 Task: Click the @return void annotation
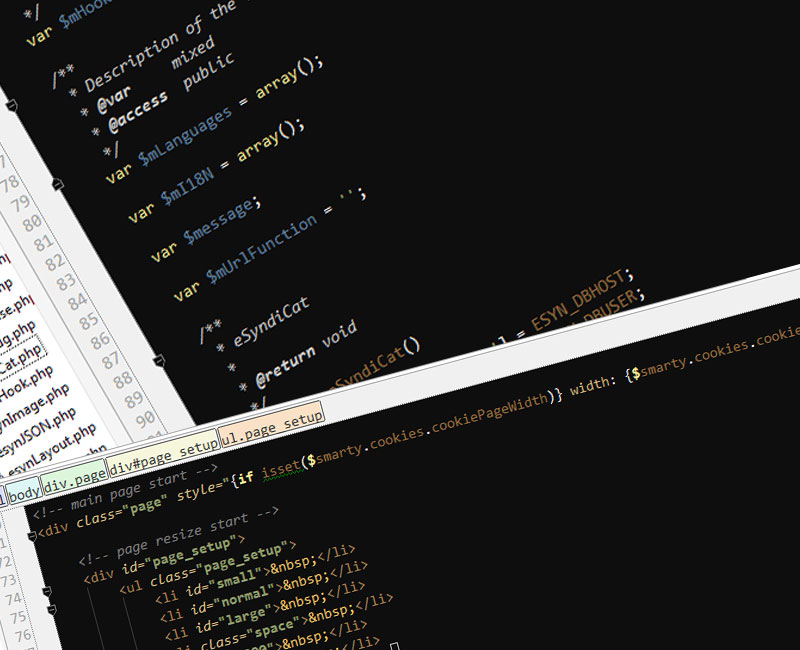pyautogui.click(x=306, y=353)
